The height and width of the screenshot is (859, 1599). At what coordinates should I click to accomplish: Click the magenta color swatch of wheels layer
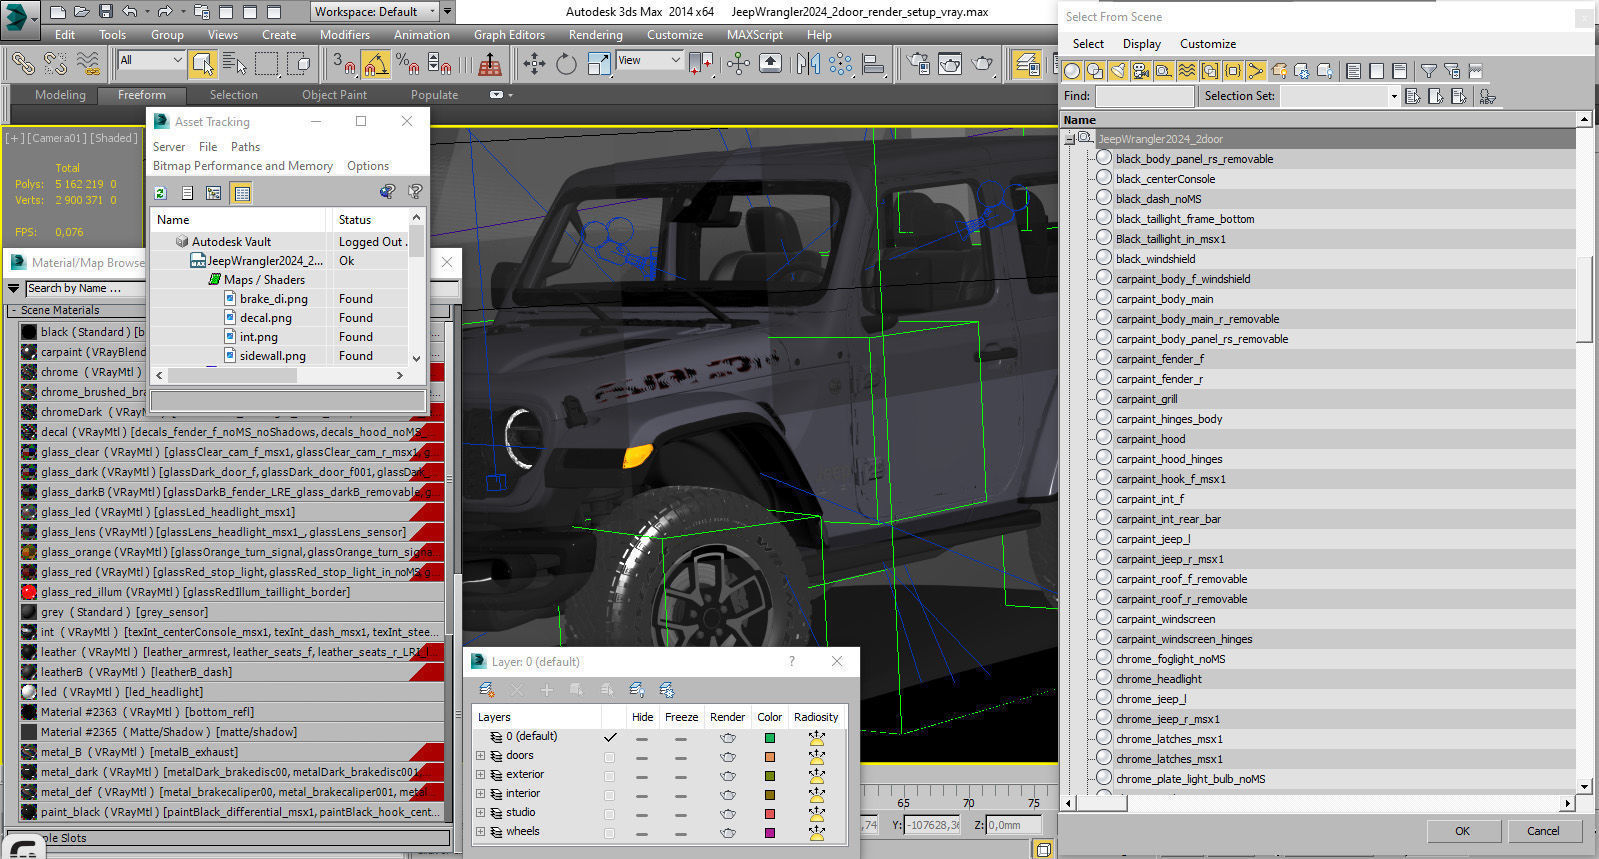(x=769, y=832)
